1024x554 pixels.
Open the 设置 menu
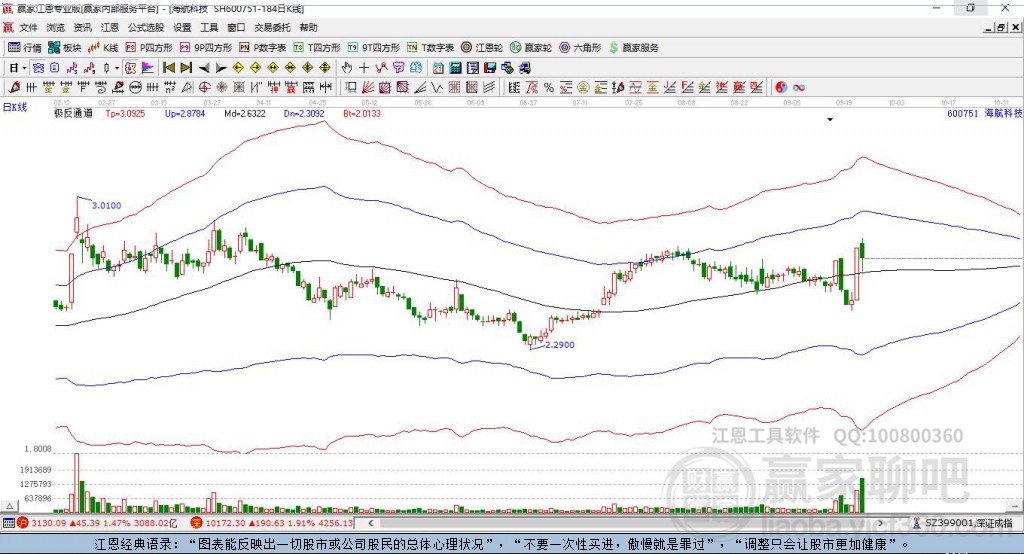coord(182,27)
